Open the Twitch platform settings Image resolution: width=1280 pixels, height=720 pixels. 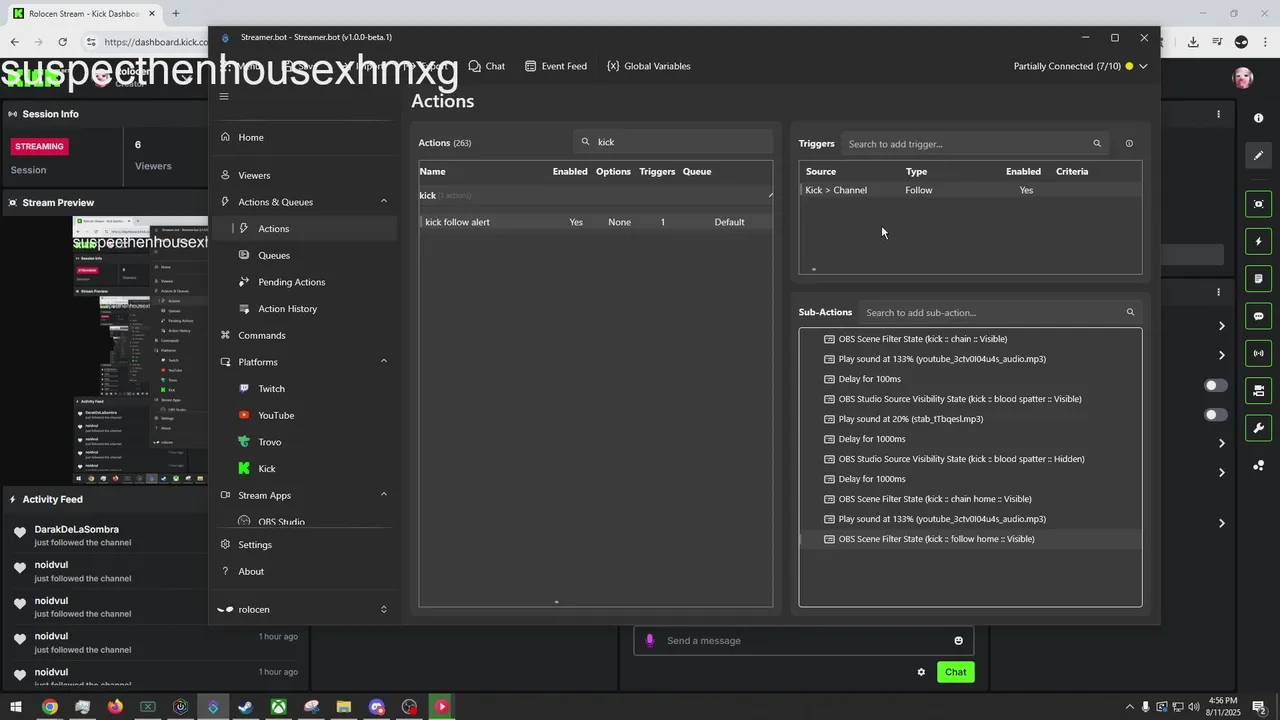tap(271, 389)
